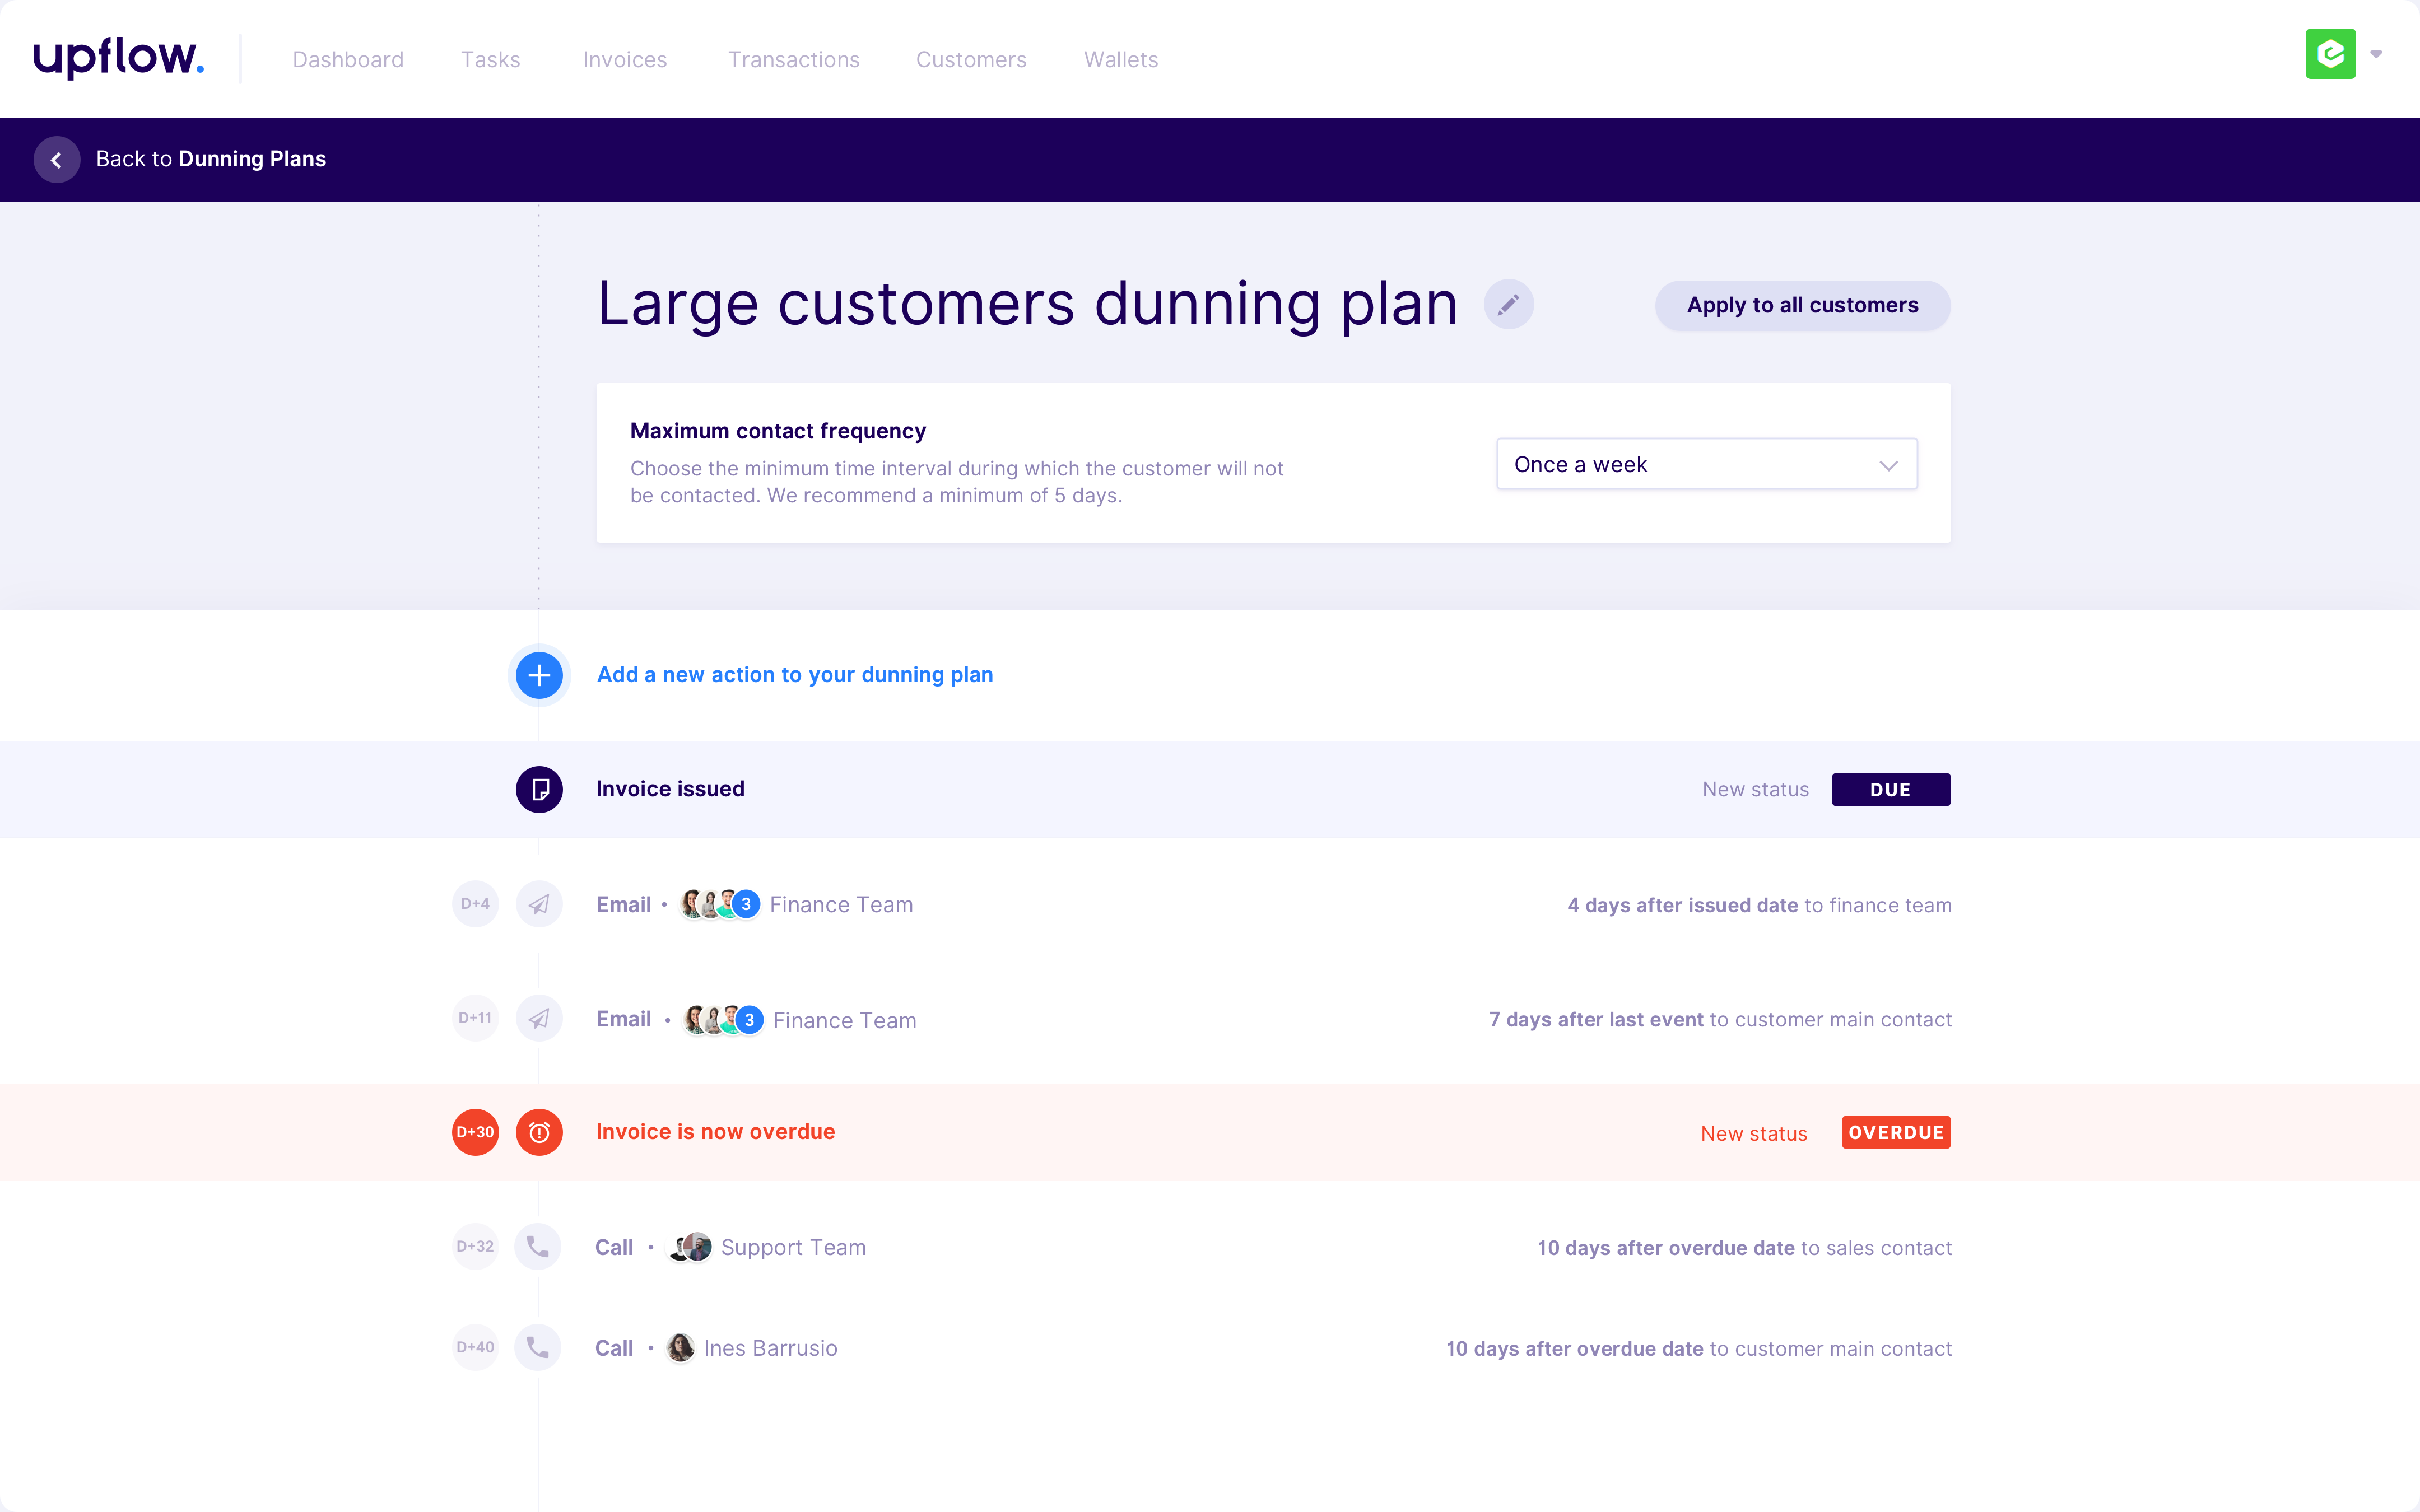Click the Invoice issued document icon
2420x1512 pixels.
pyautogui.click(x=539, y=789)
